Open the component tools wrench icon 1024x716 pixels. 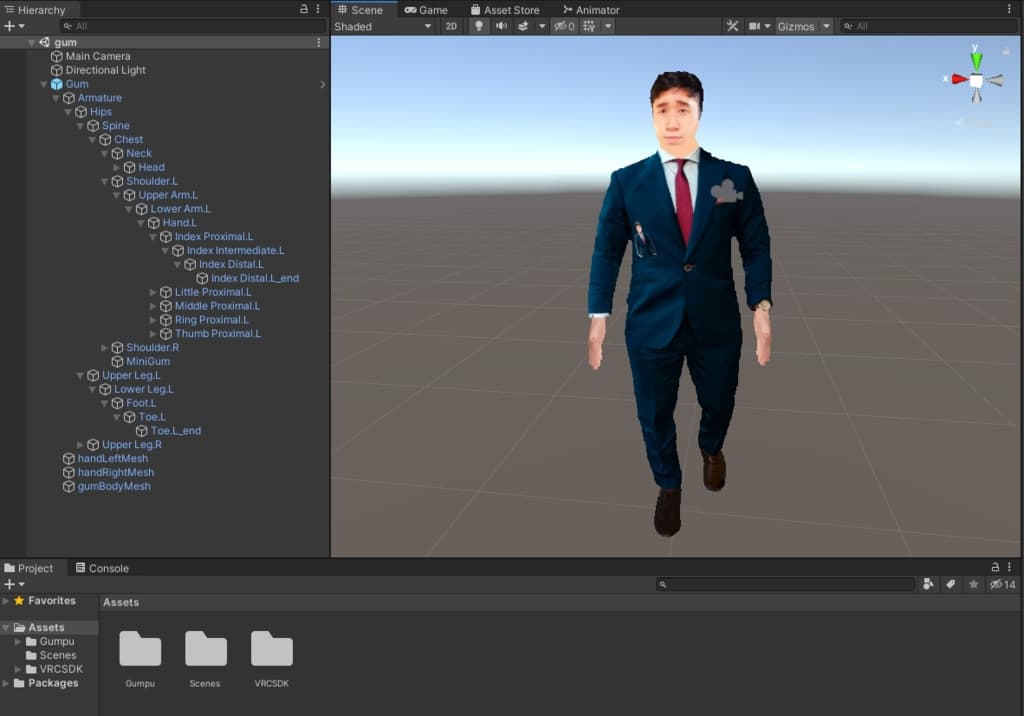[x=732, y=26]
